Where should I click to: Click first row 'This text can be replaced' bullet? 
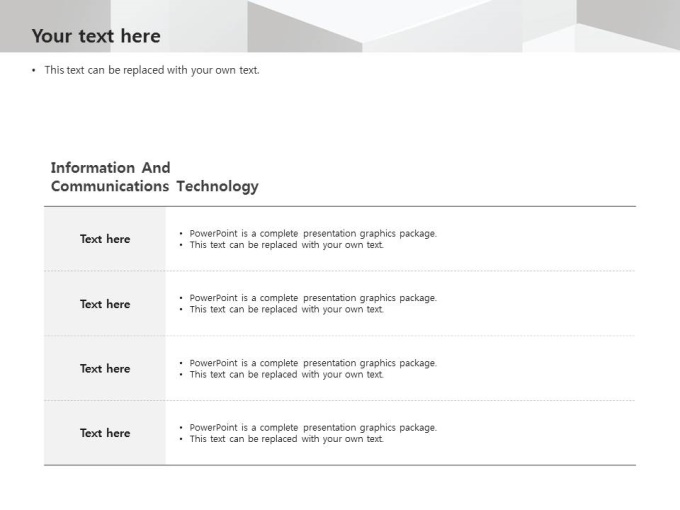tap(286, 245)
